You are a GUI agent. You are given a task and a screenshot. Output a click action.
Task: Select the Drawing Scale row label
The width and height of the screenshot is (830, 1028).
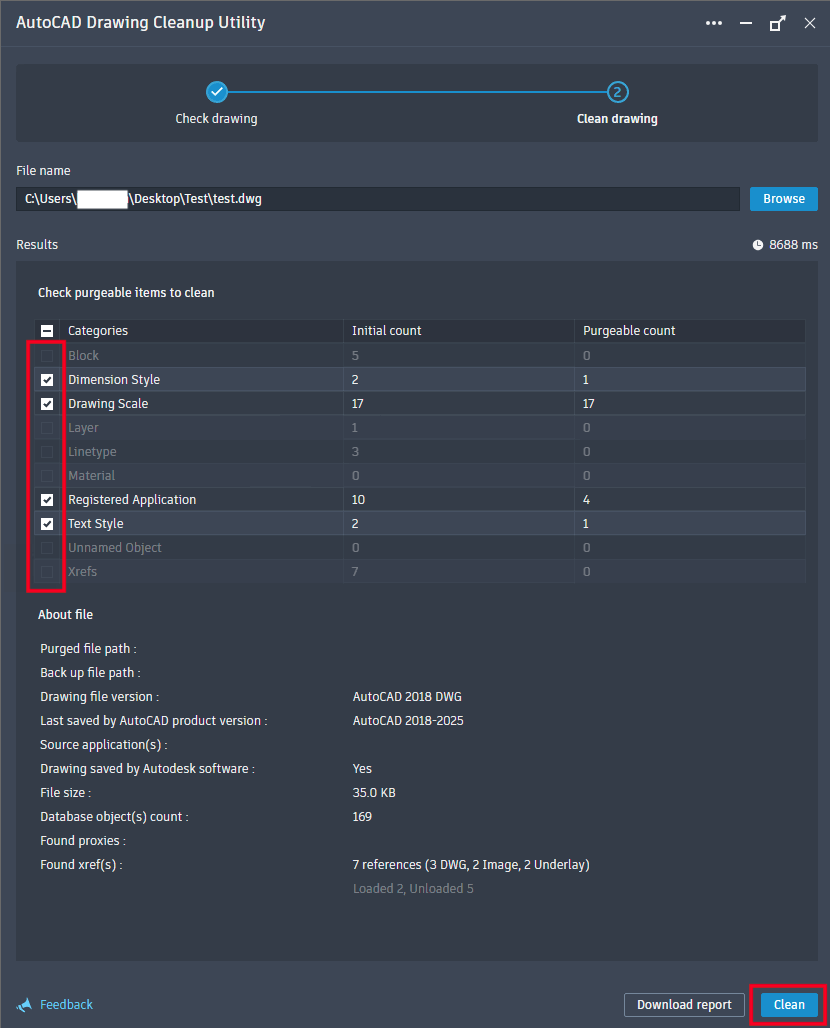108,404
